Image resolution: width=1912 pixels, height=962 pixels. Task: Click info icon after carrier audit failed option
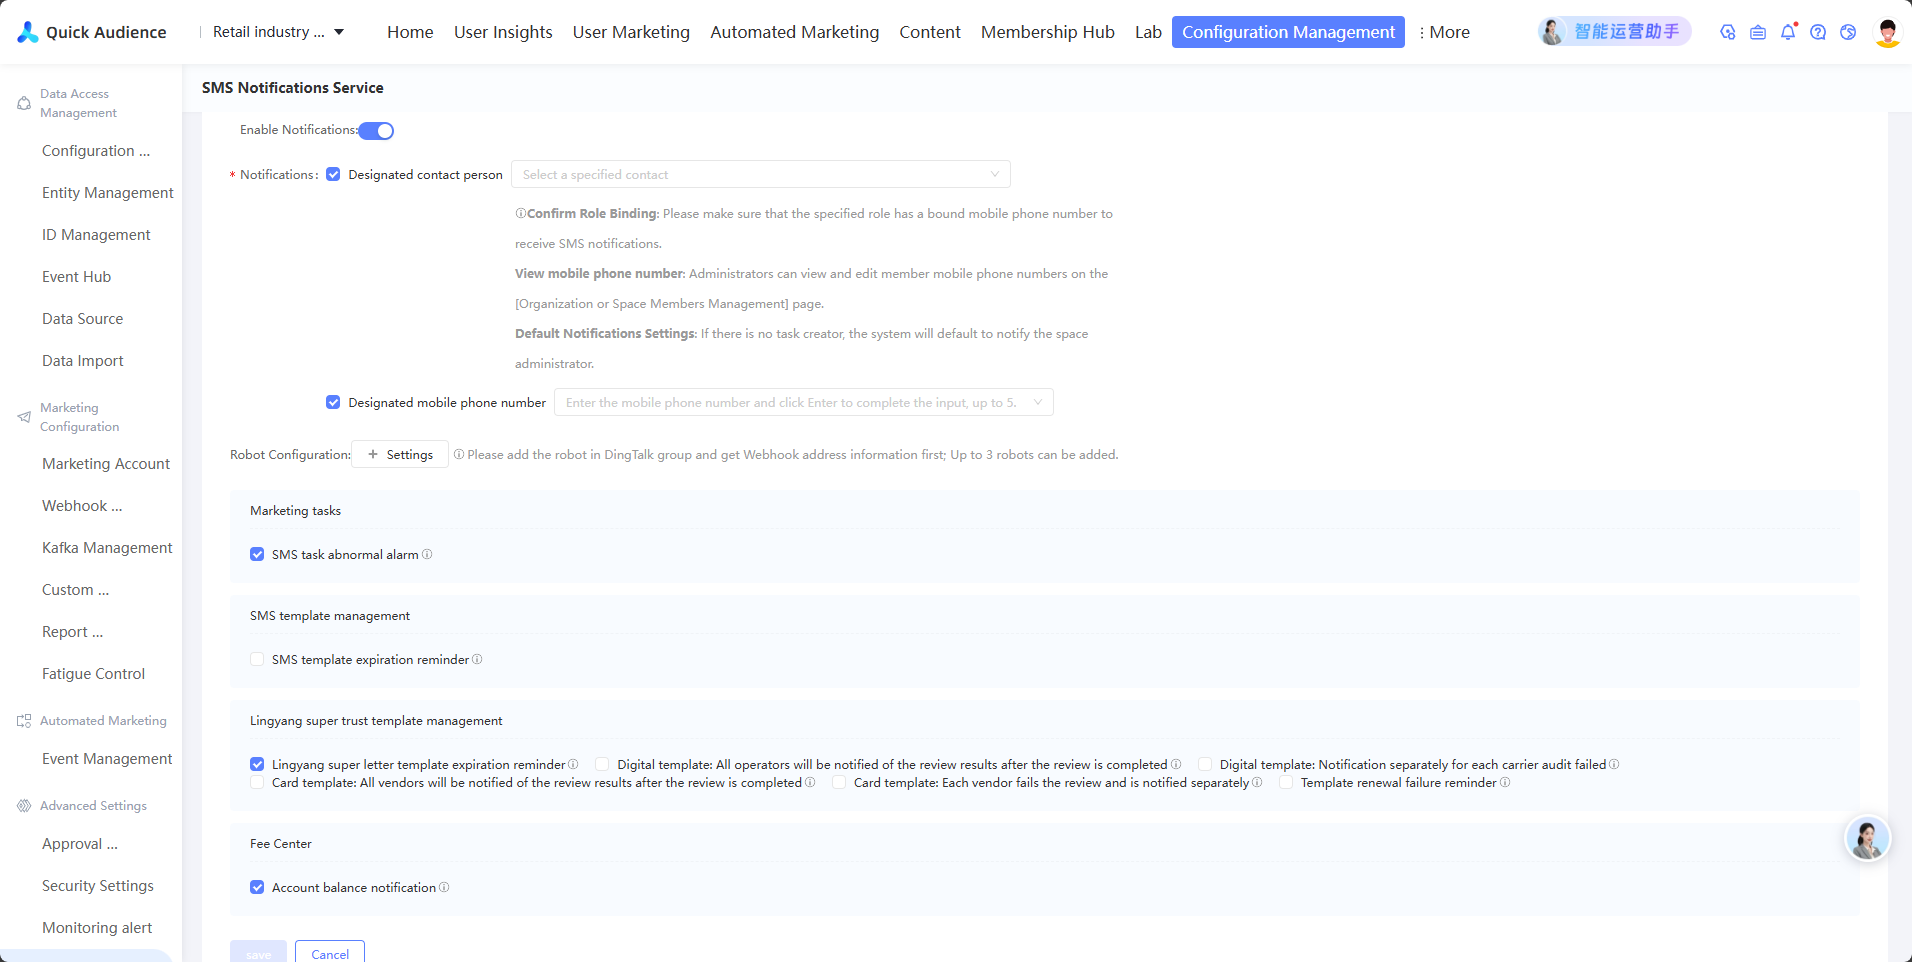[x=1614, y=764]
